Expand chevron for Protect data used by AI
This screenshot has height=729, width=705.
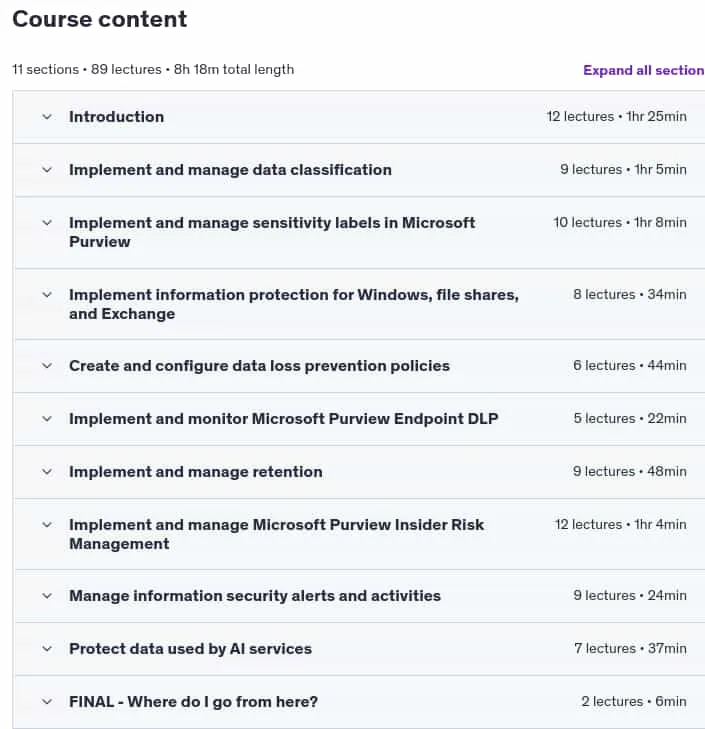47,649
